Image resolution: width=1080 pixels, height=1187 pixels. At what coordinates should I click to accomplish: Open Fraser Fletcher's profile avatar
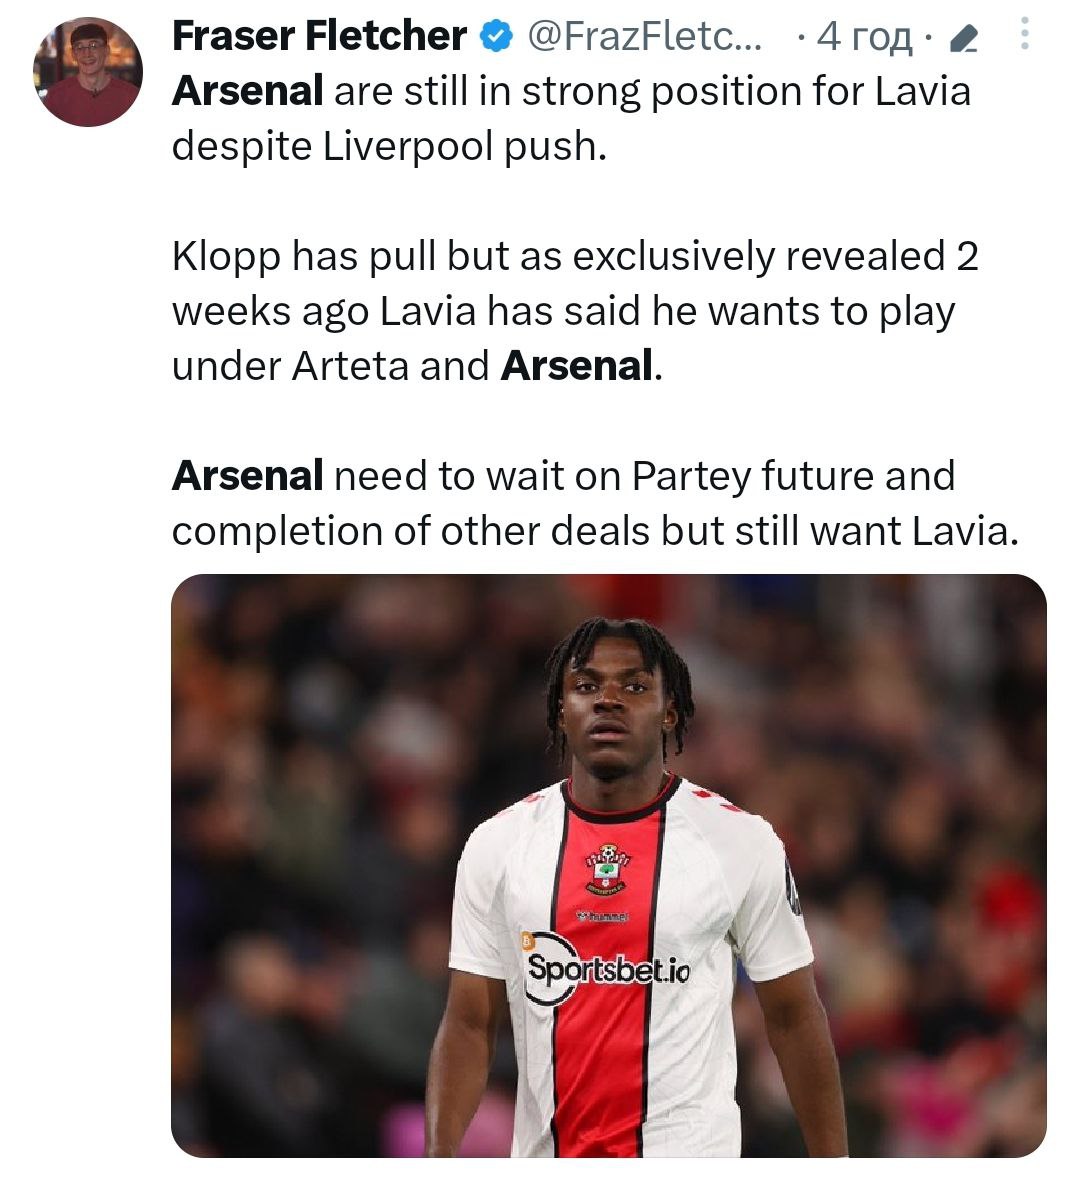(88, 72)
